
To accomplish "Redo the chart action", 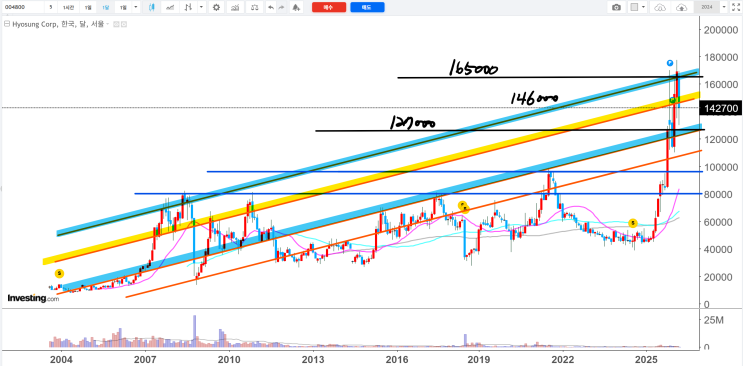I will tap(281, 7).
